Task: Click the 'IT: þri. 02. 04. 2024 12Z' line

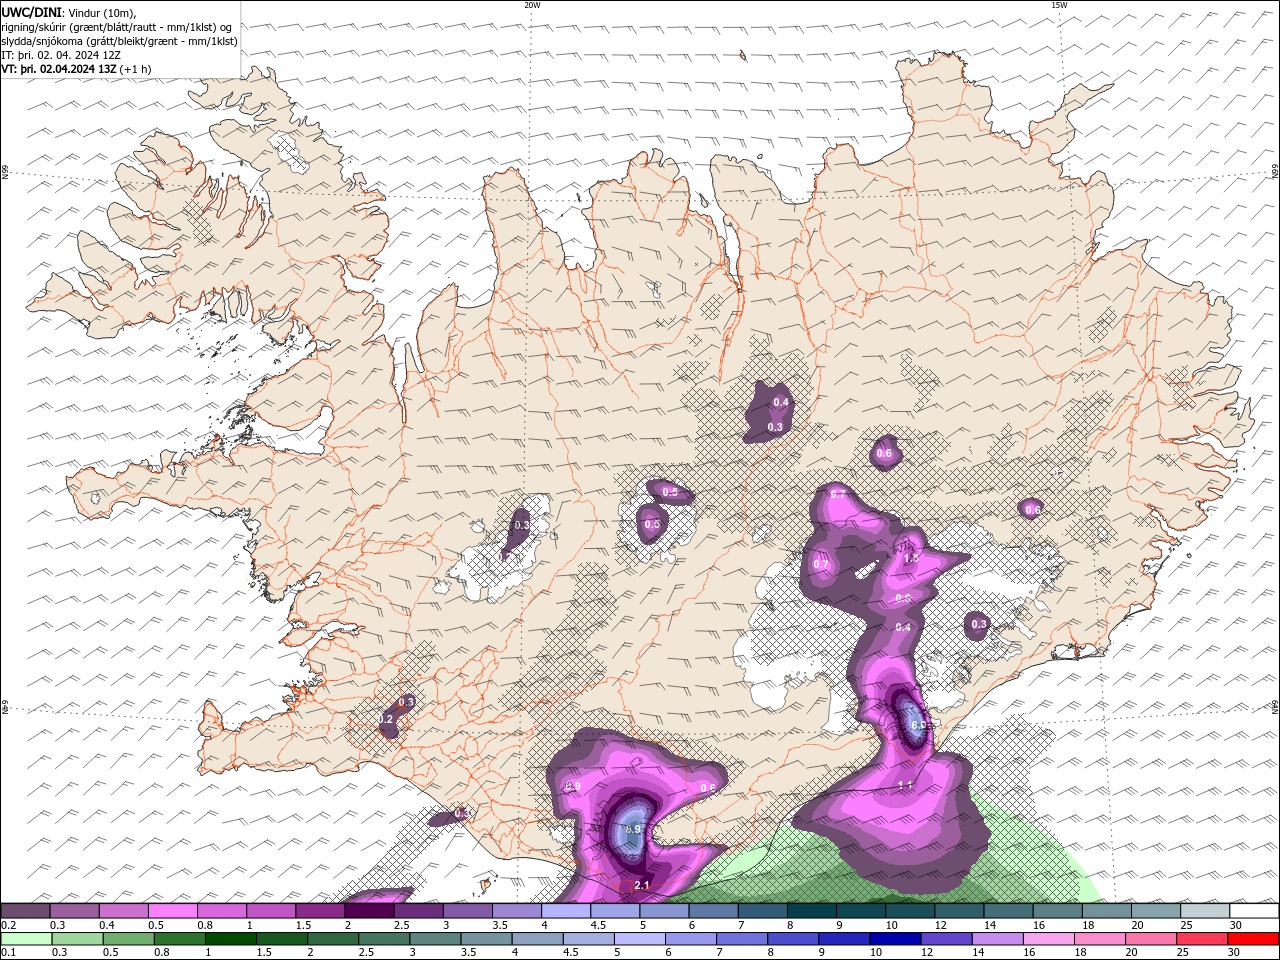Action: pos(61,55)
